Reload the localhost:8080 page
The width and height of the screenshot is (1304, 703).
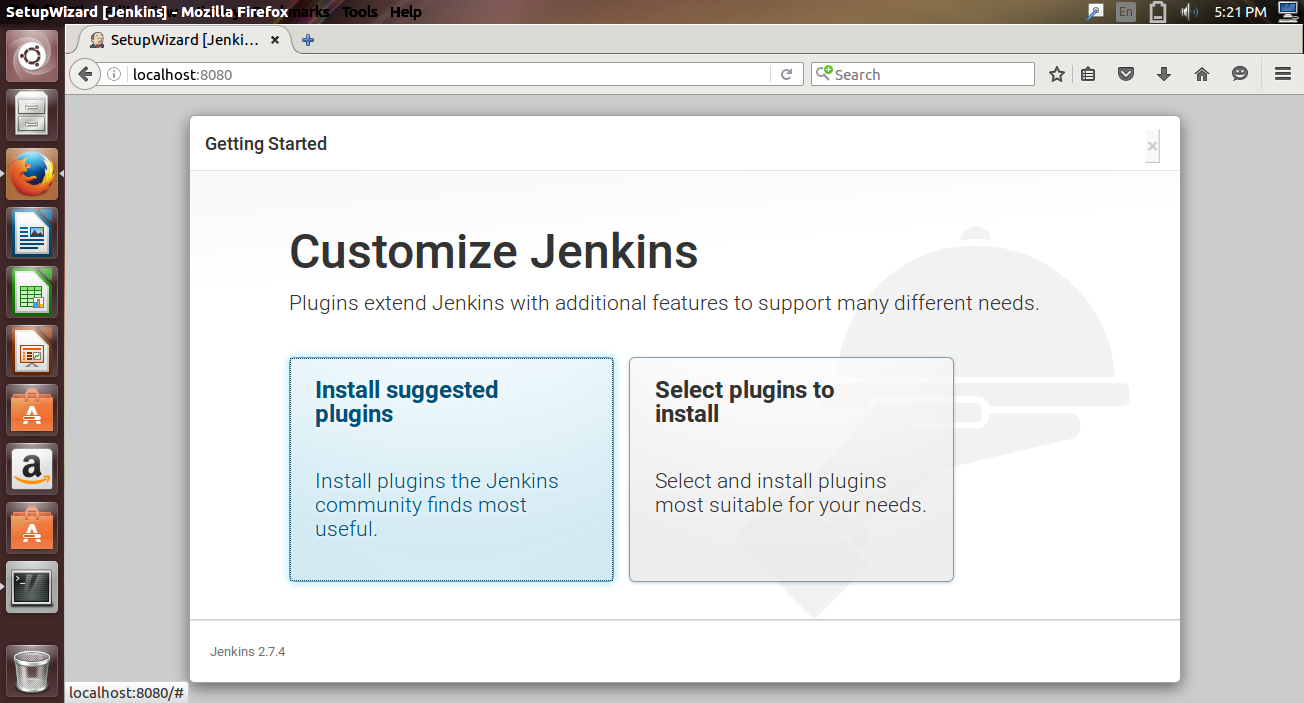tap(788, 73)
